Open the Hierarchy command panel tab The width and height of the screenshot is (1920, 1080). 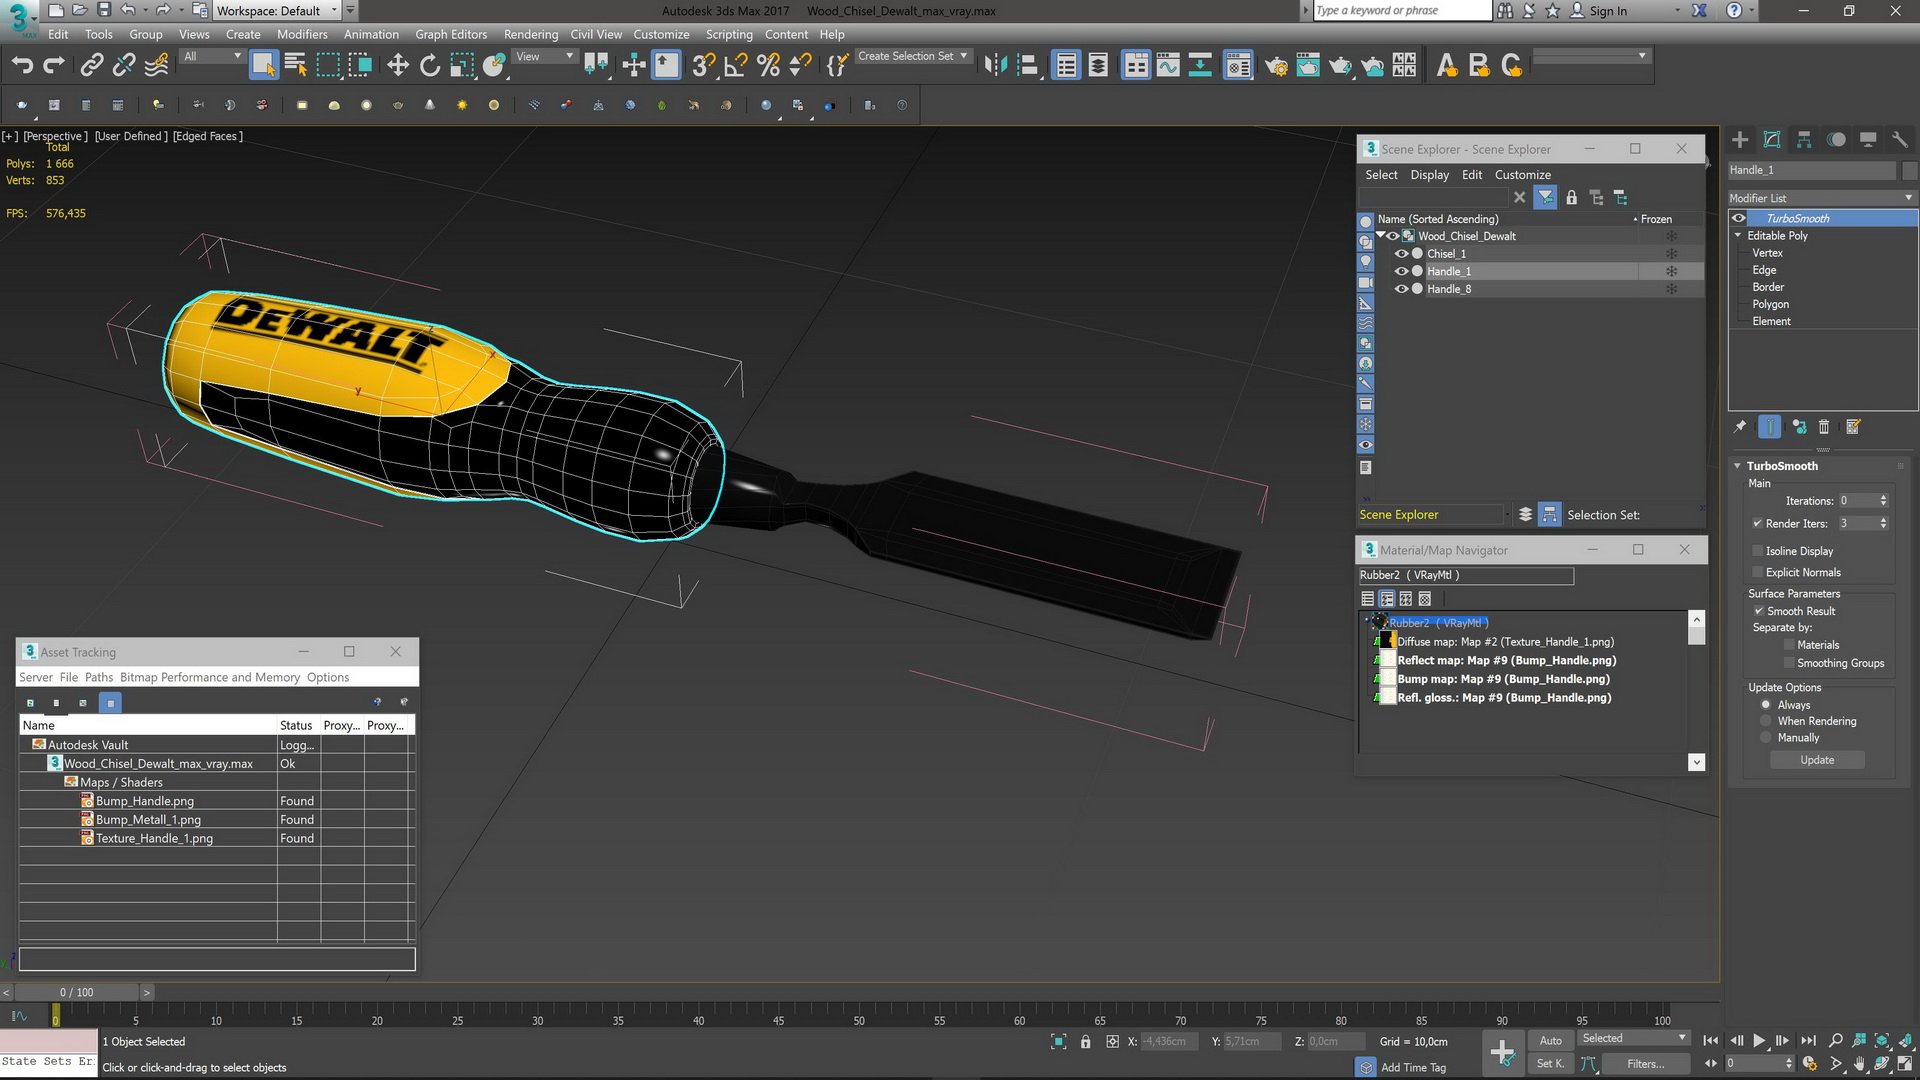tap(1804, 140)
